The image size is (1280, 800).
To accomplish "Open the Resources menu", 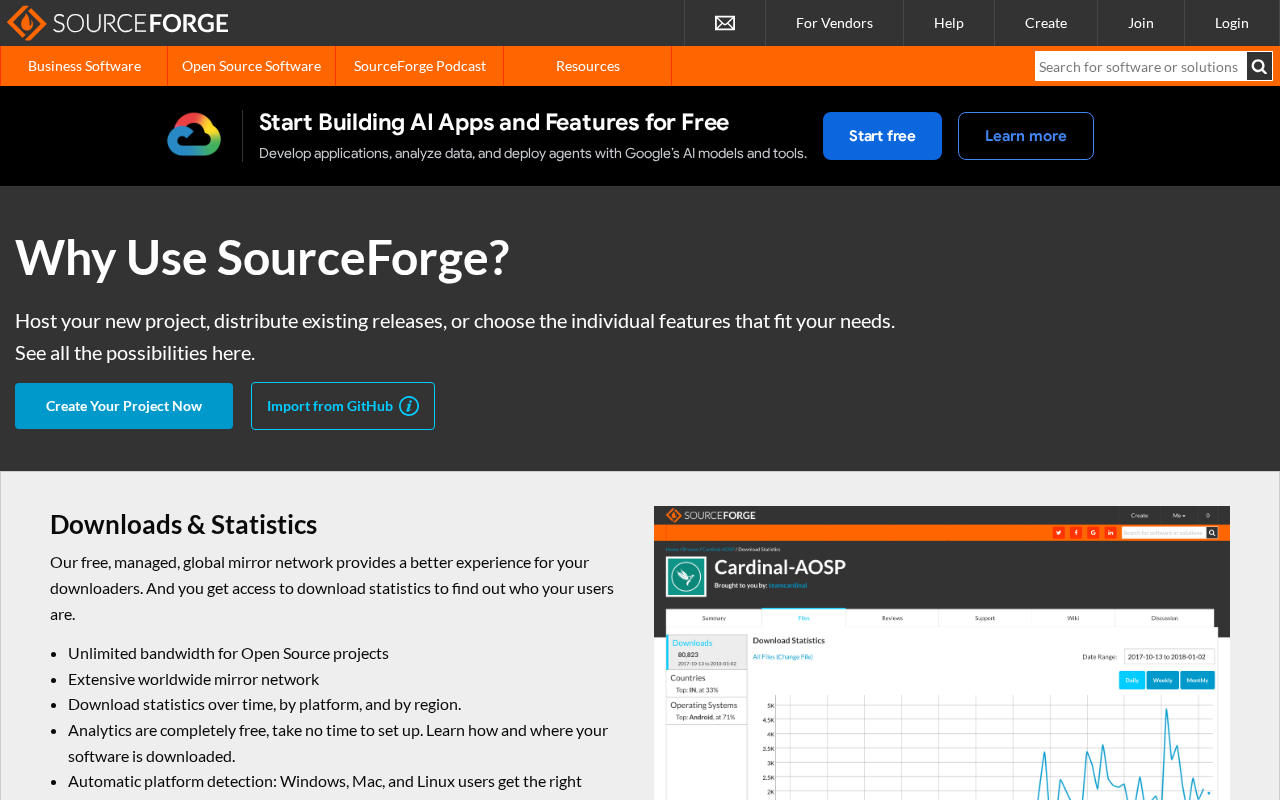I will (588, 66).
